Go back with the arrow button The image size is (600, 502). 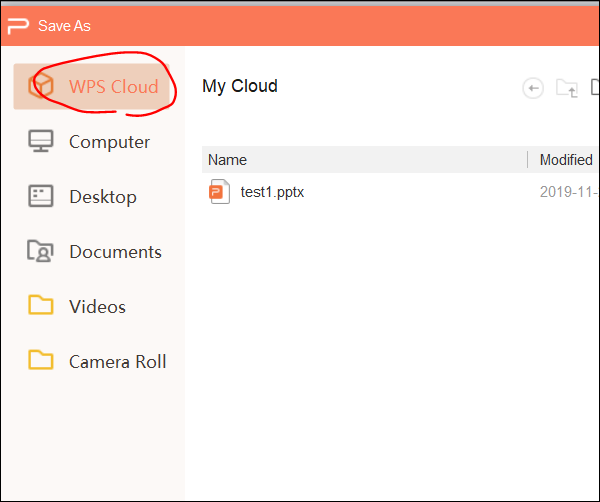tap(533, 88)
